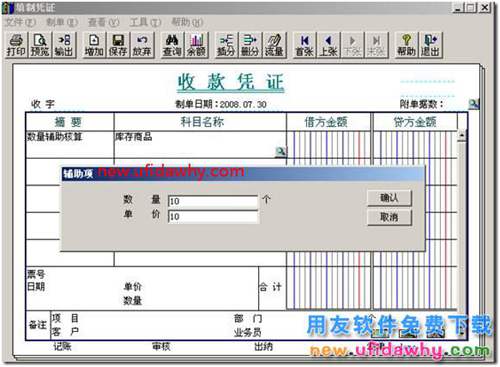
Task: Open 帮助 (Help) toolbar icon
Action: (x=406, y=45)
